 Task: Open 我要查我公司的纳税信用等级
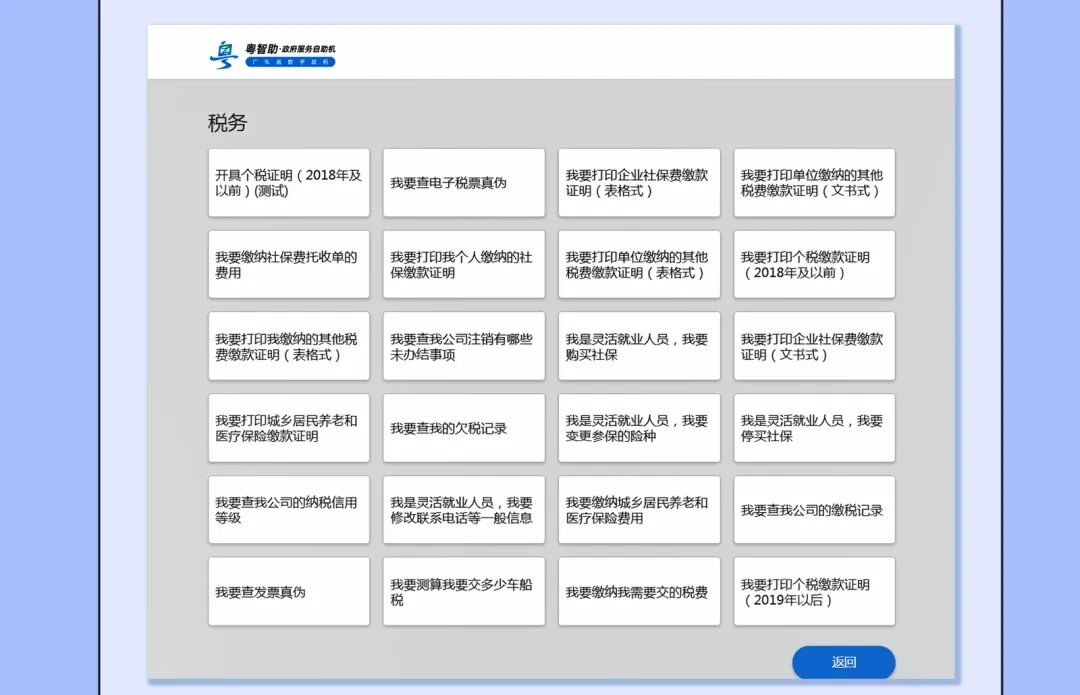(288, 510)
